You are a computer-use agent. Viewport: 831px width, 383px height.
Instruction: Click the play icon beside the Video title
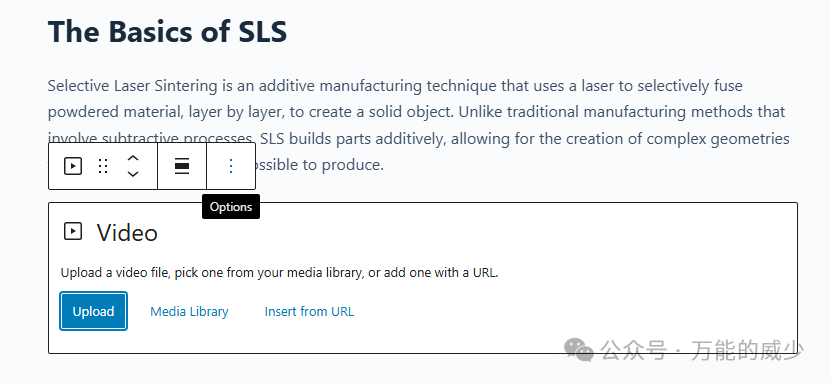coord(73,231)
